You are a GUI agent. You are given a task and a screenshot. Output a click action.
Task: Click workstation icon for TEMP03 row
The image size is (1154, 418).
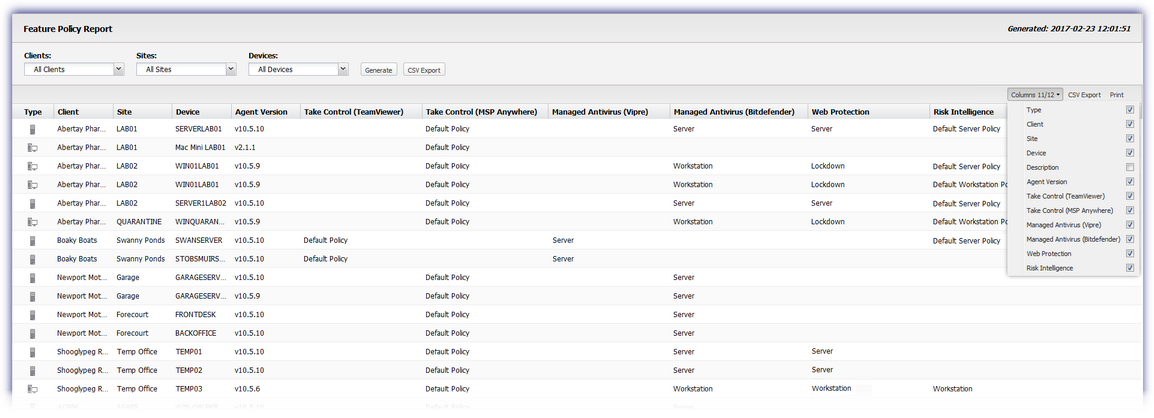[32, 389]
